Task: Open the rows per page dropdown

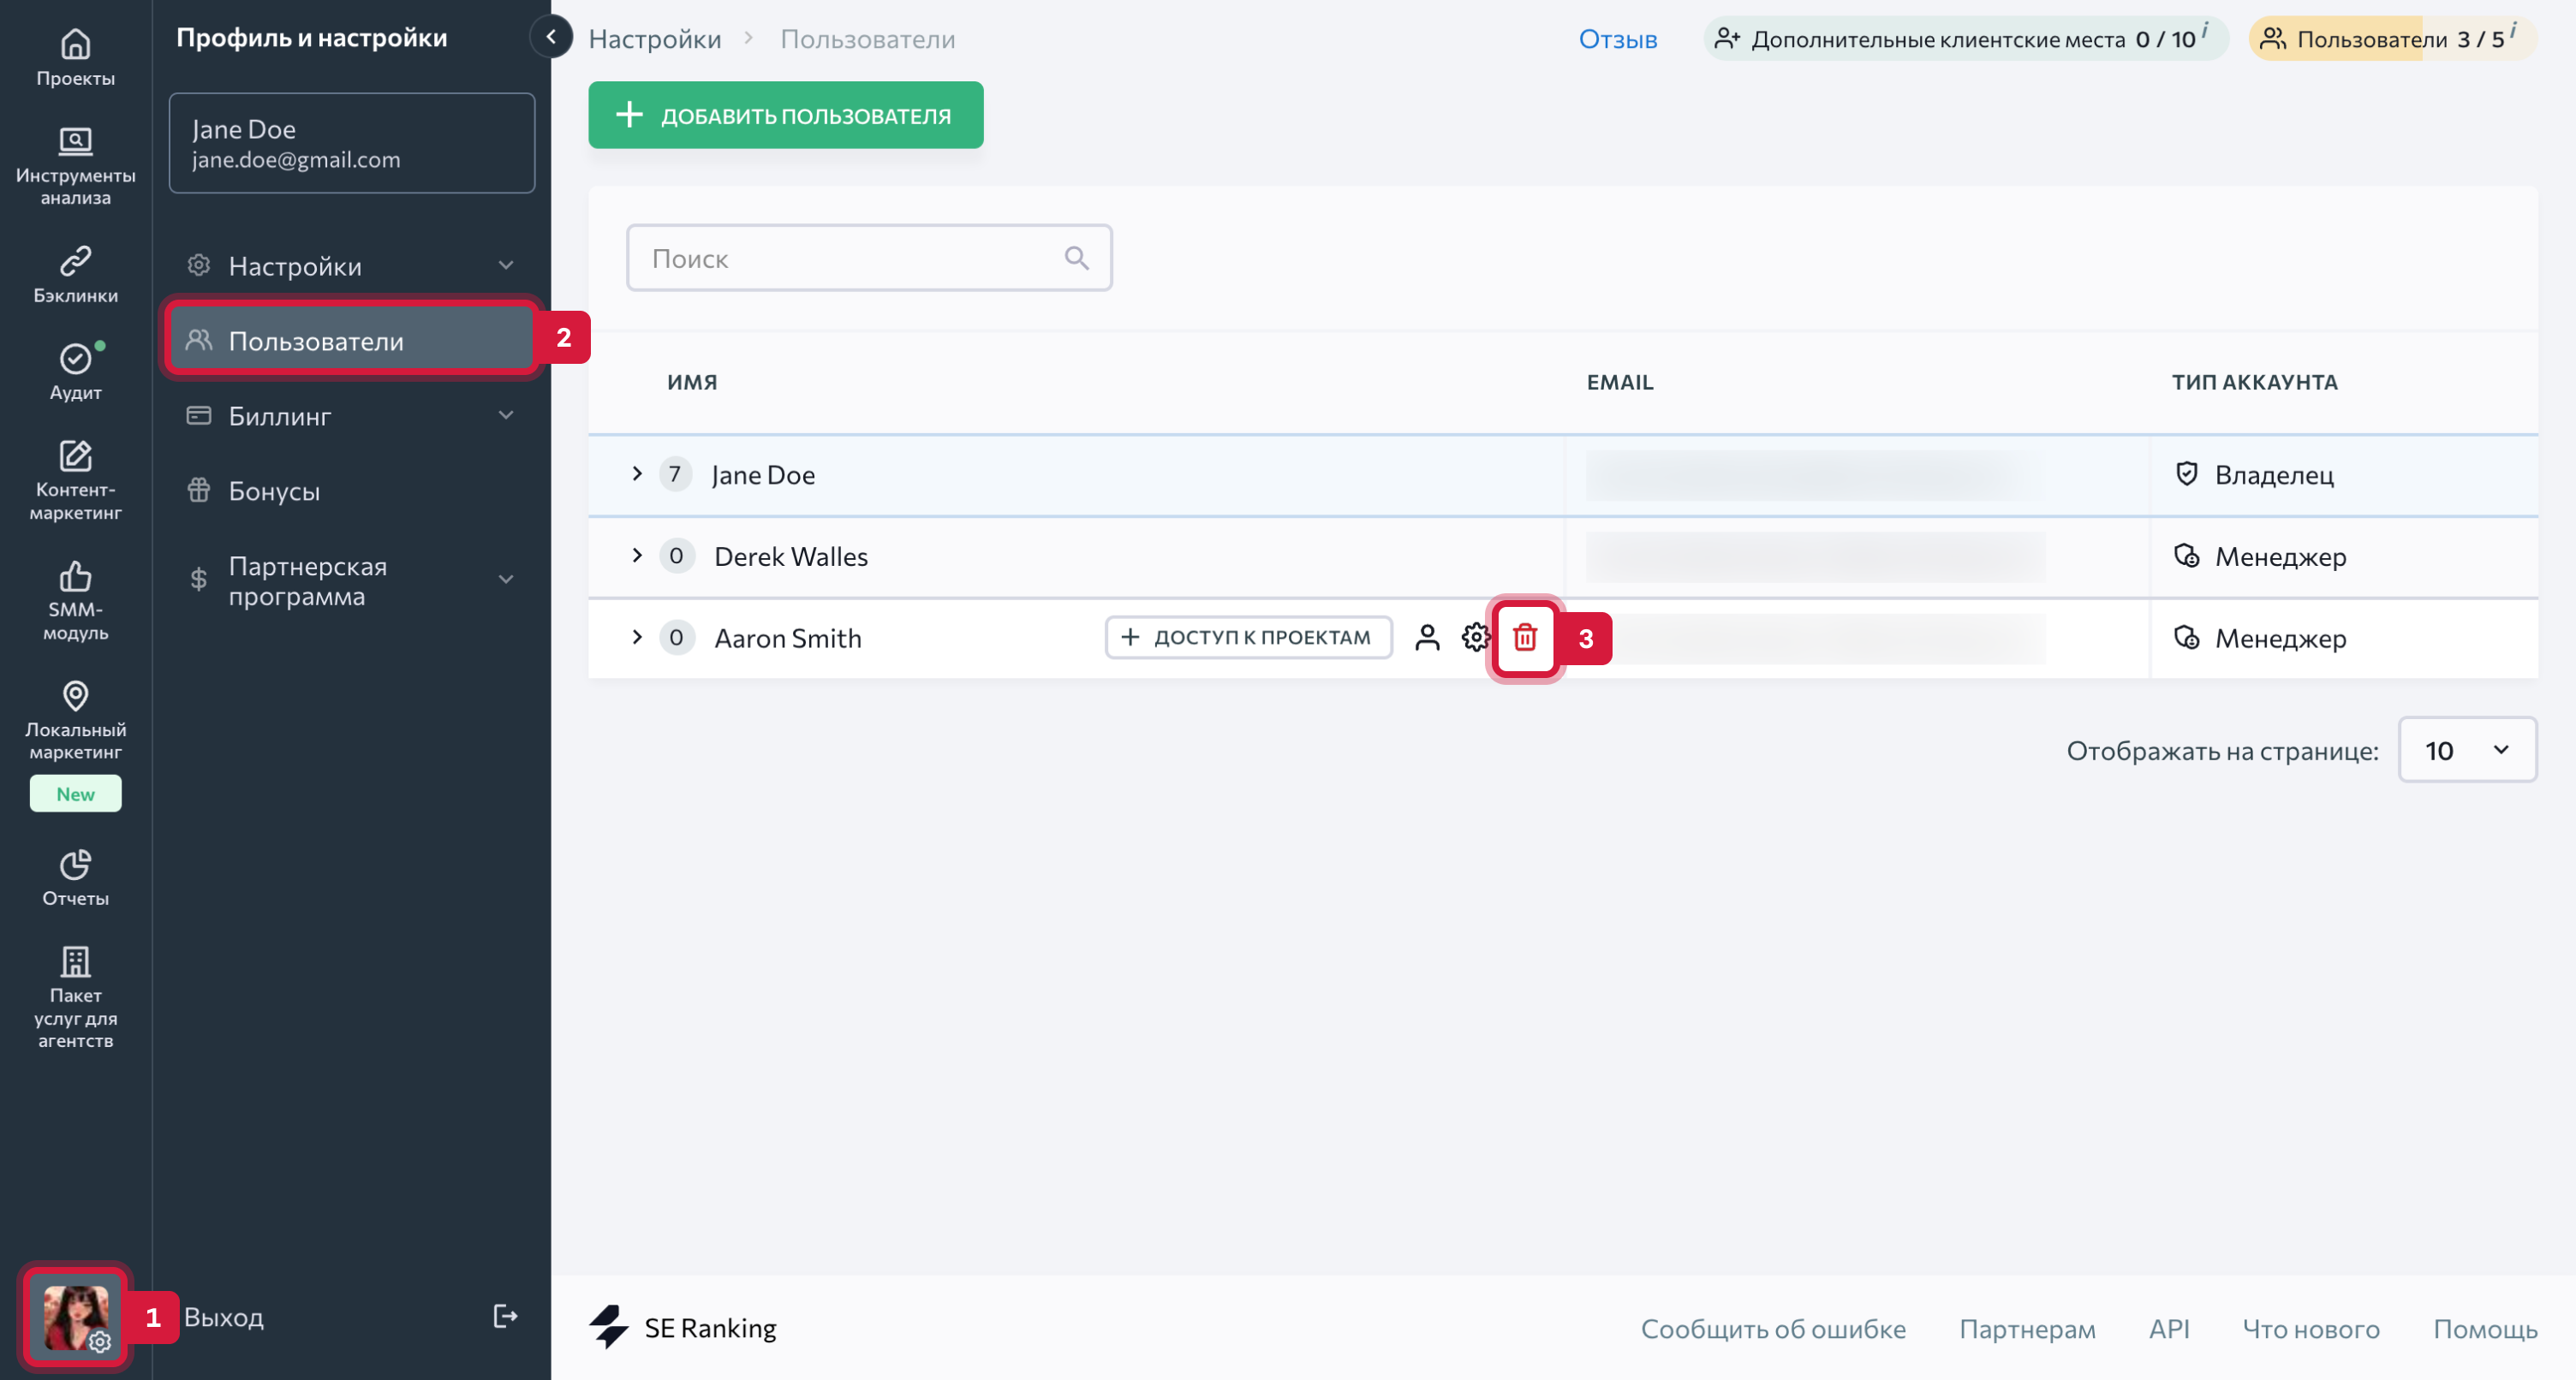Action: [x=2466, y=749]
